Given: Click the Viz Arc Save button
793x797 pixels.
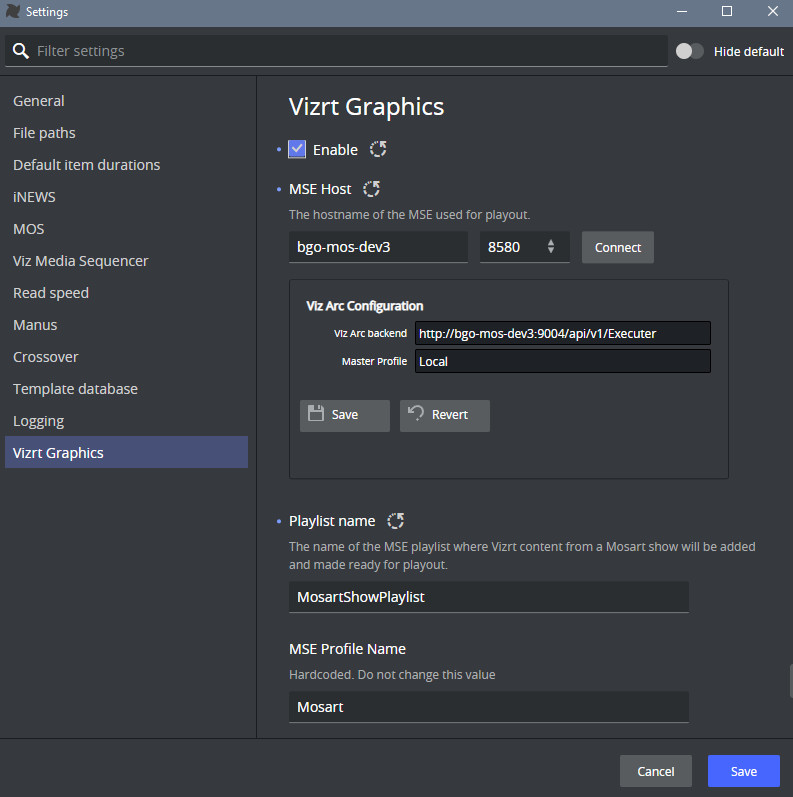Looking at the screenshot, I should pyautogui.click(x=344, y=415).
